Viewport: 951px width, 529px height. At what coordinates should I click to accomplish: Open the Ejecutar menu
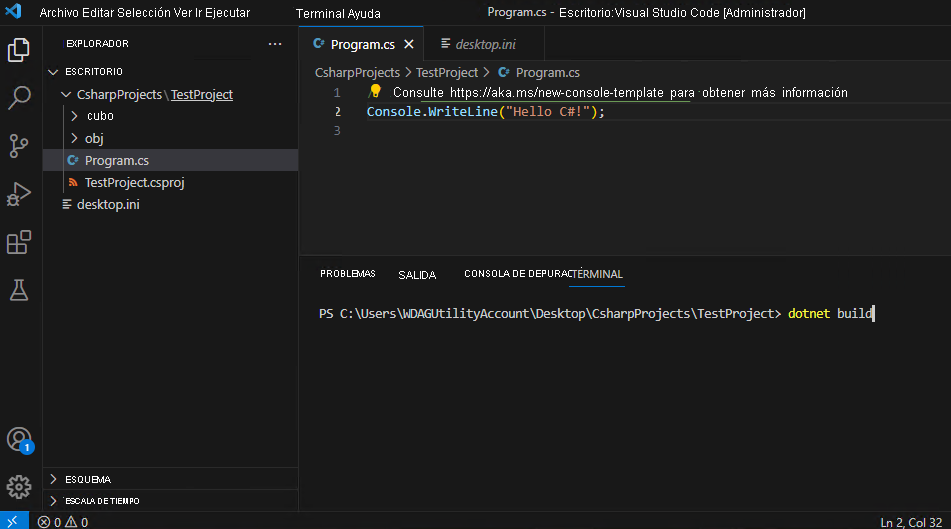(227, 13)
